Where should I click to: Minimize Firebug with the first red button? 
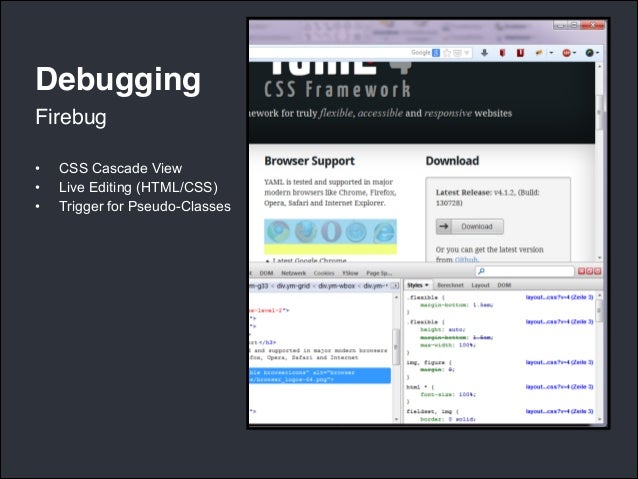(x=581, y=271)
